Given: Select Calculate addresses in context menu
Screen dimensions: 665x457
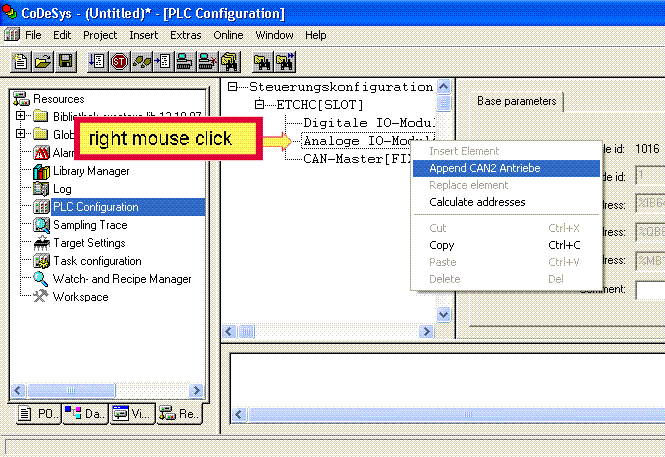Looking at the screenshot, I should [476, 202].
